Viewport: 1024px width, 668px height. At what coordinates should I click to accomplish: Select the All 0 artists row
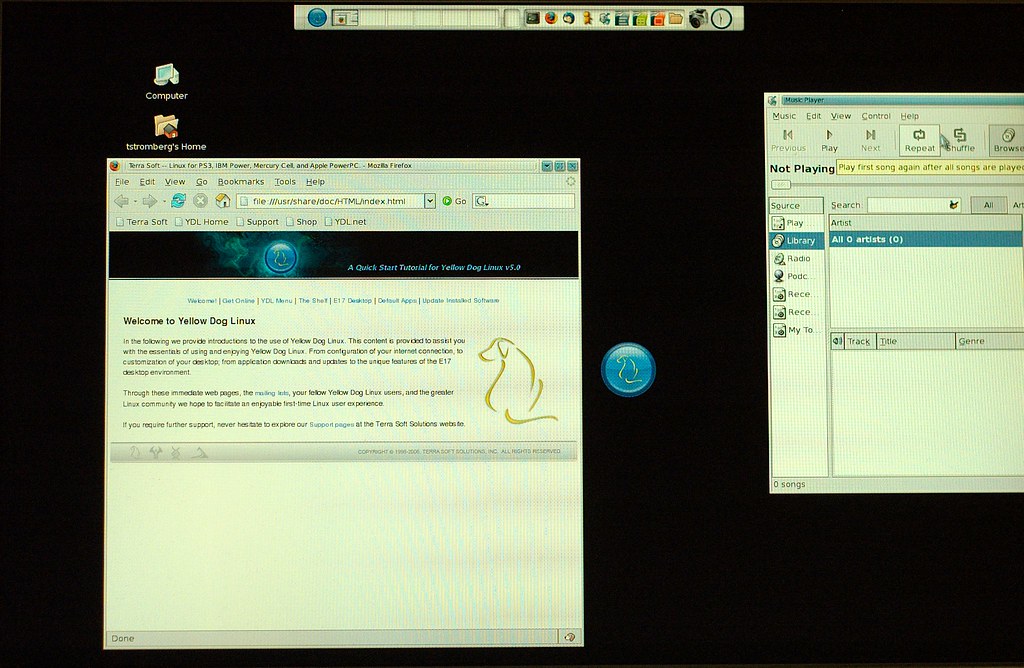pos(925,240)
